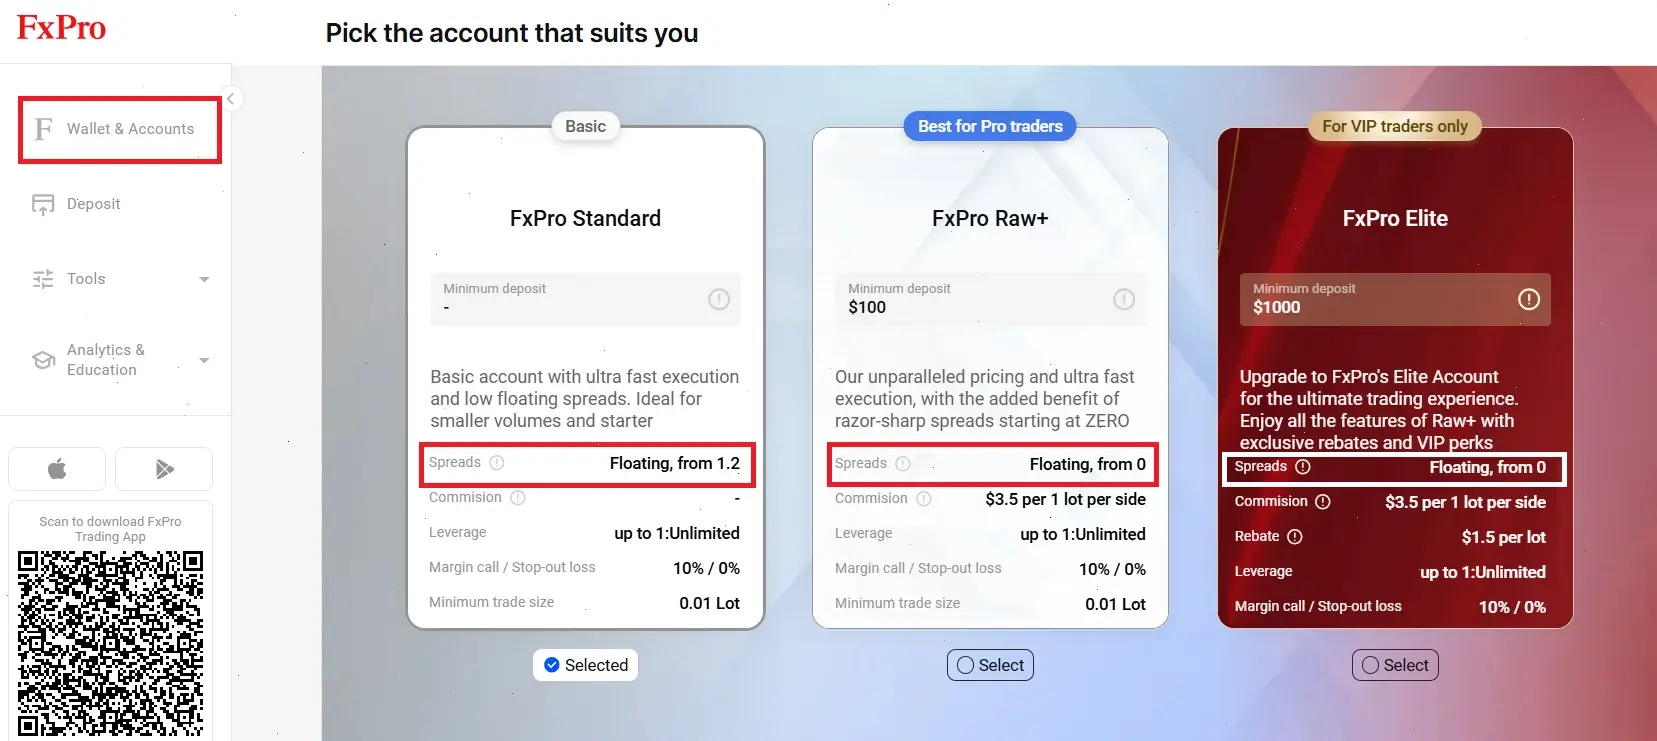Screen dimensions: 1657x741
Task: Expand the Analytics & Education dropdown arrow
Action: coord(204,360)
